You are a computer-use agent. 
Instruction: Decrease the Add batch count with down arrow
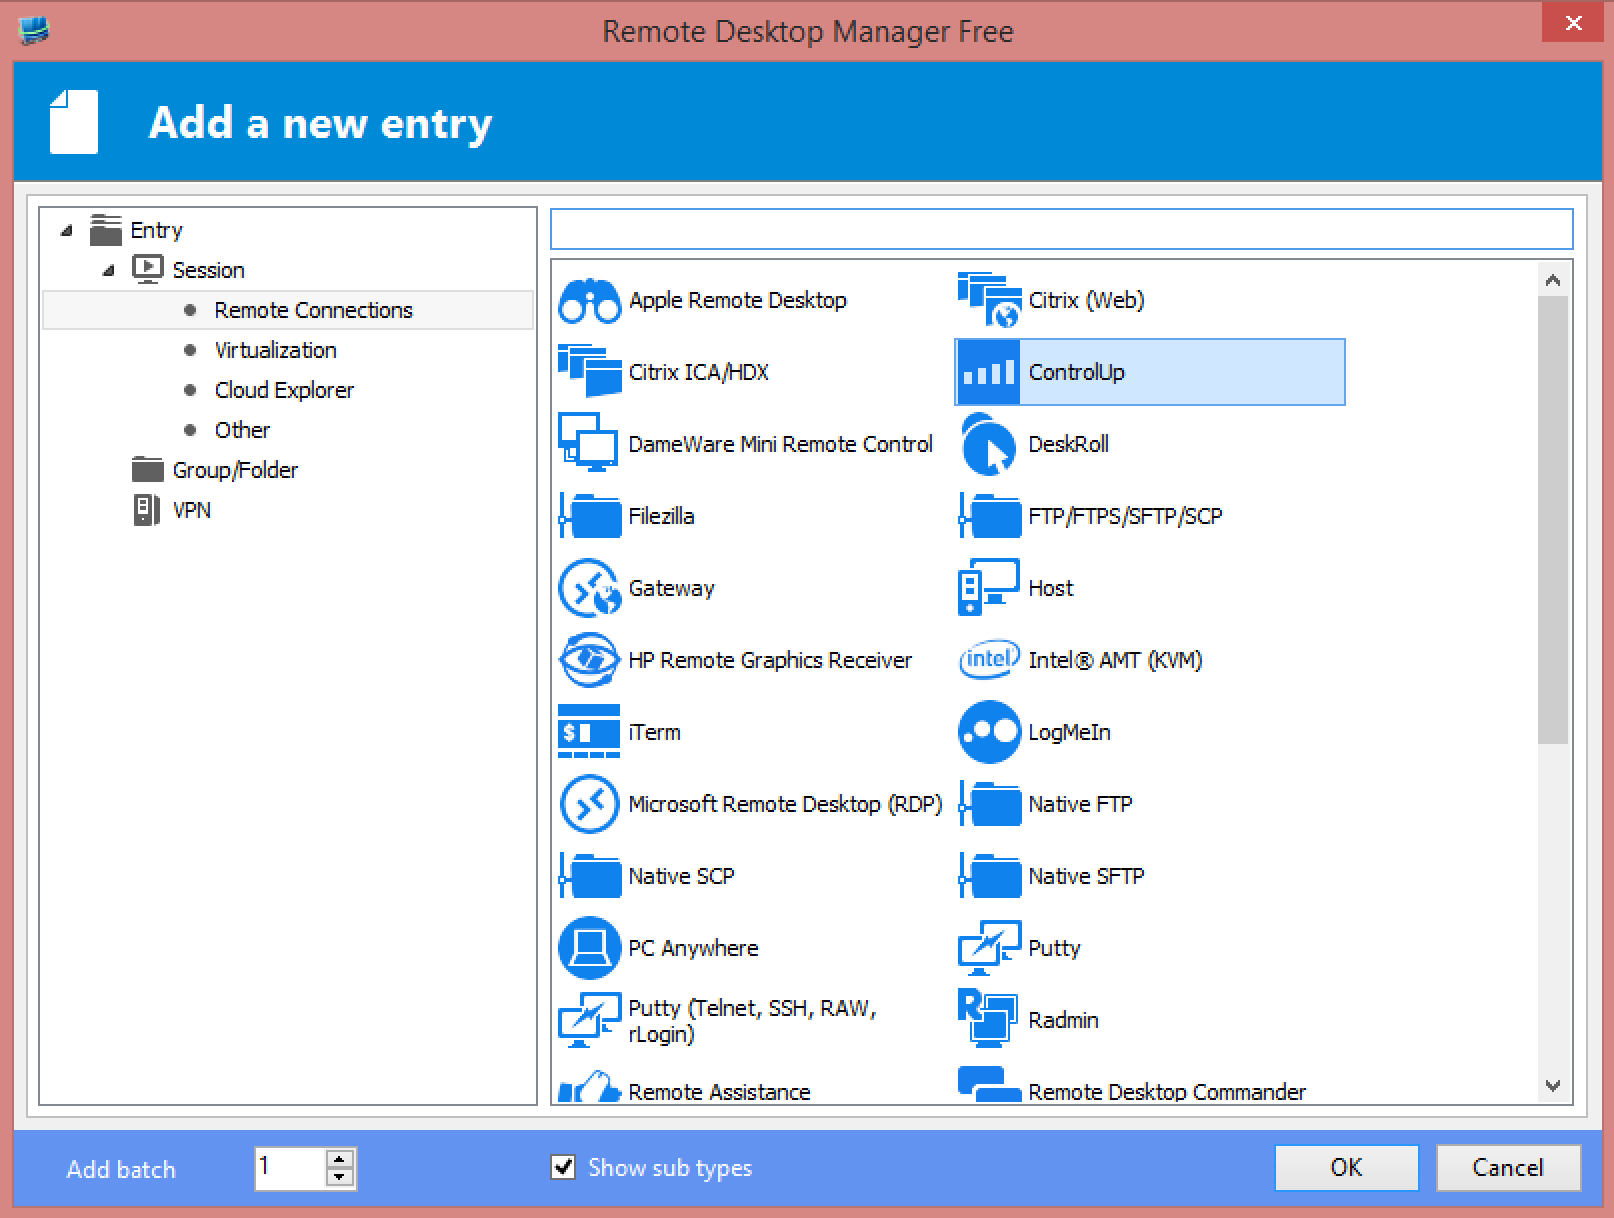coord(340,1177)
